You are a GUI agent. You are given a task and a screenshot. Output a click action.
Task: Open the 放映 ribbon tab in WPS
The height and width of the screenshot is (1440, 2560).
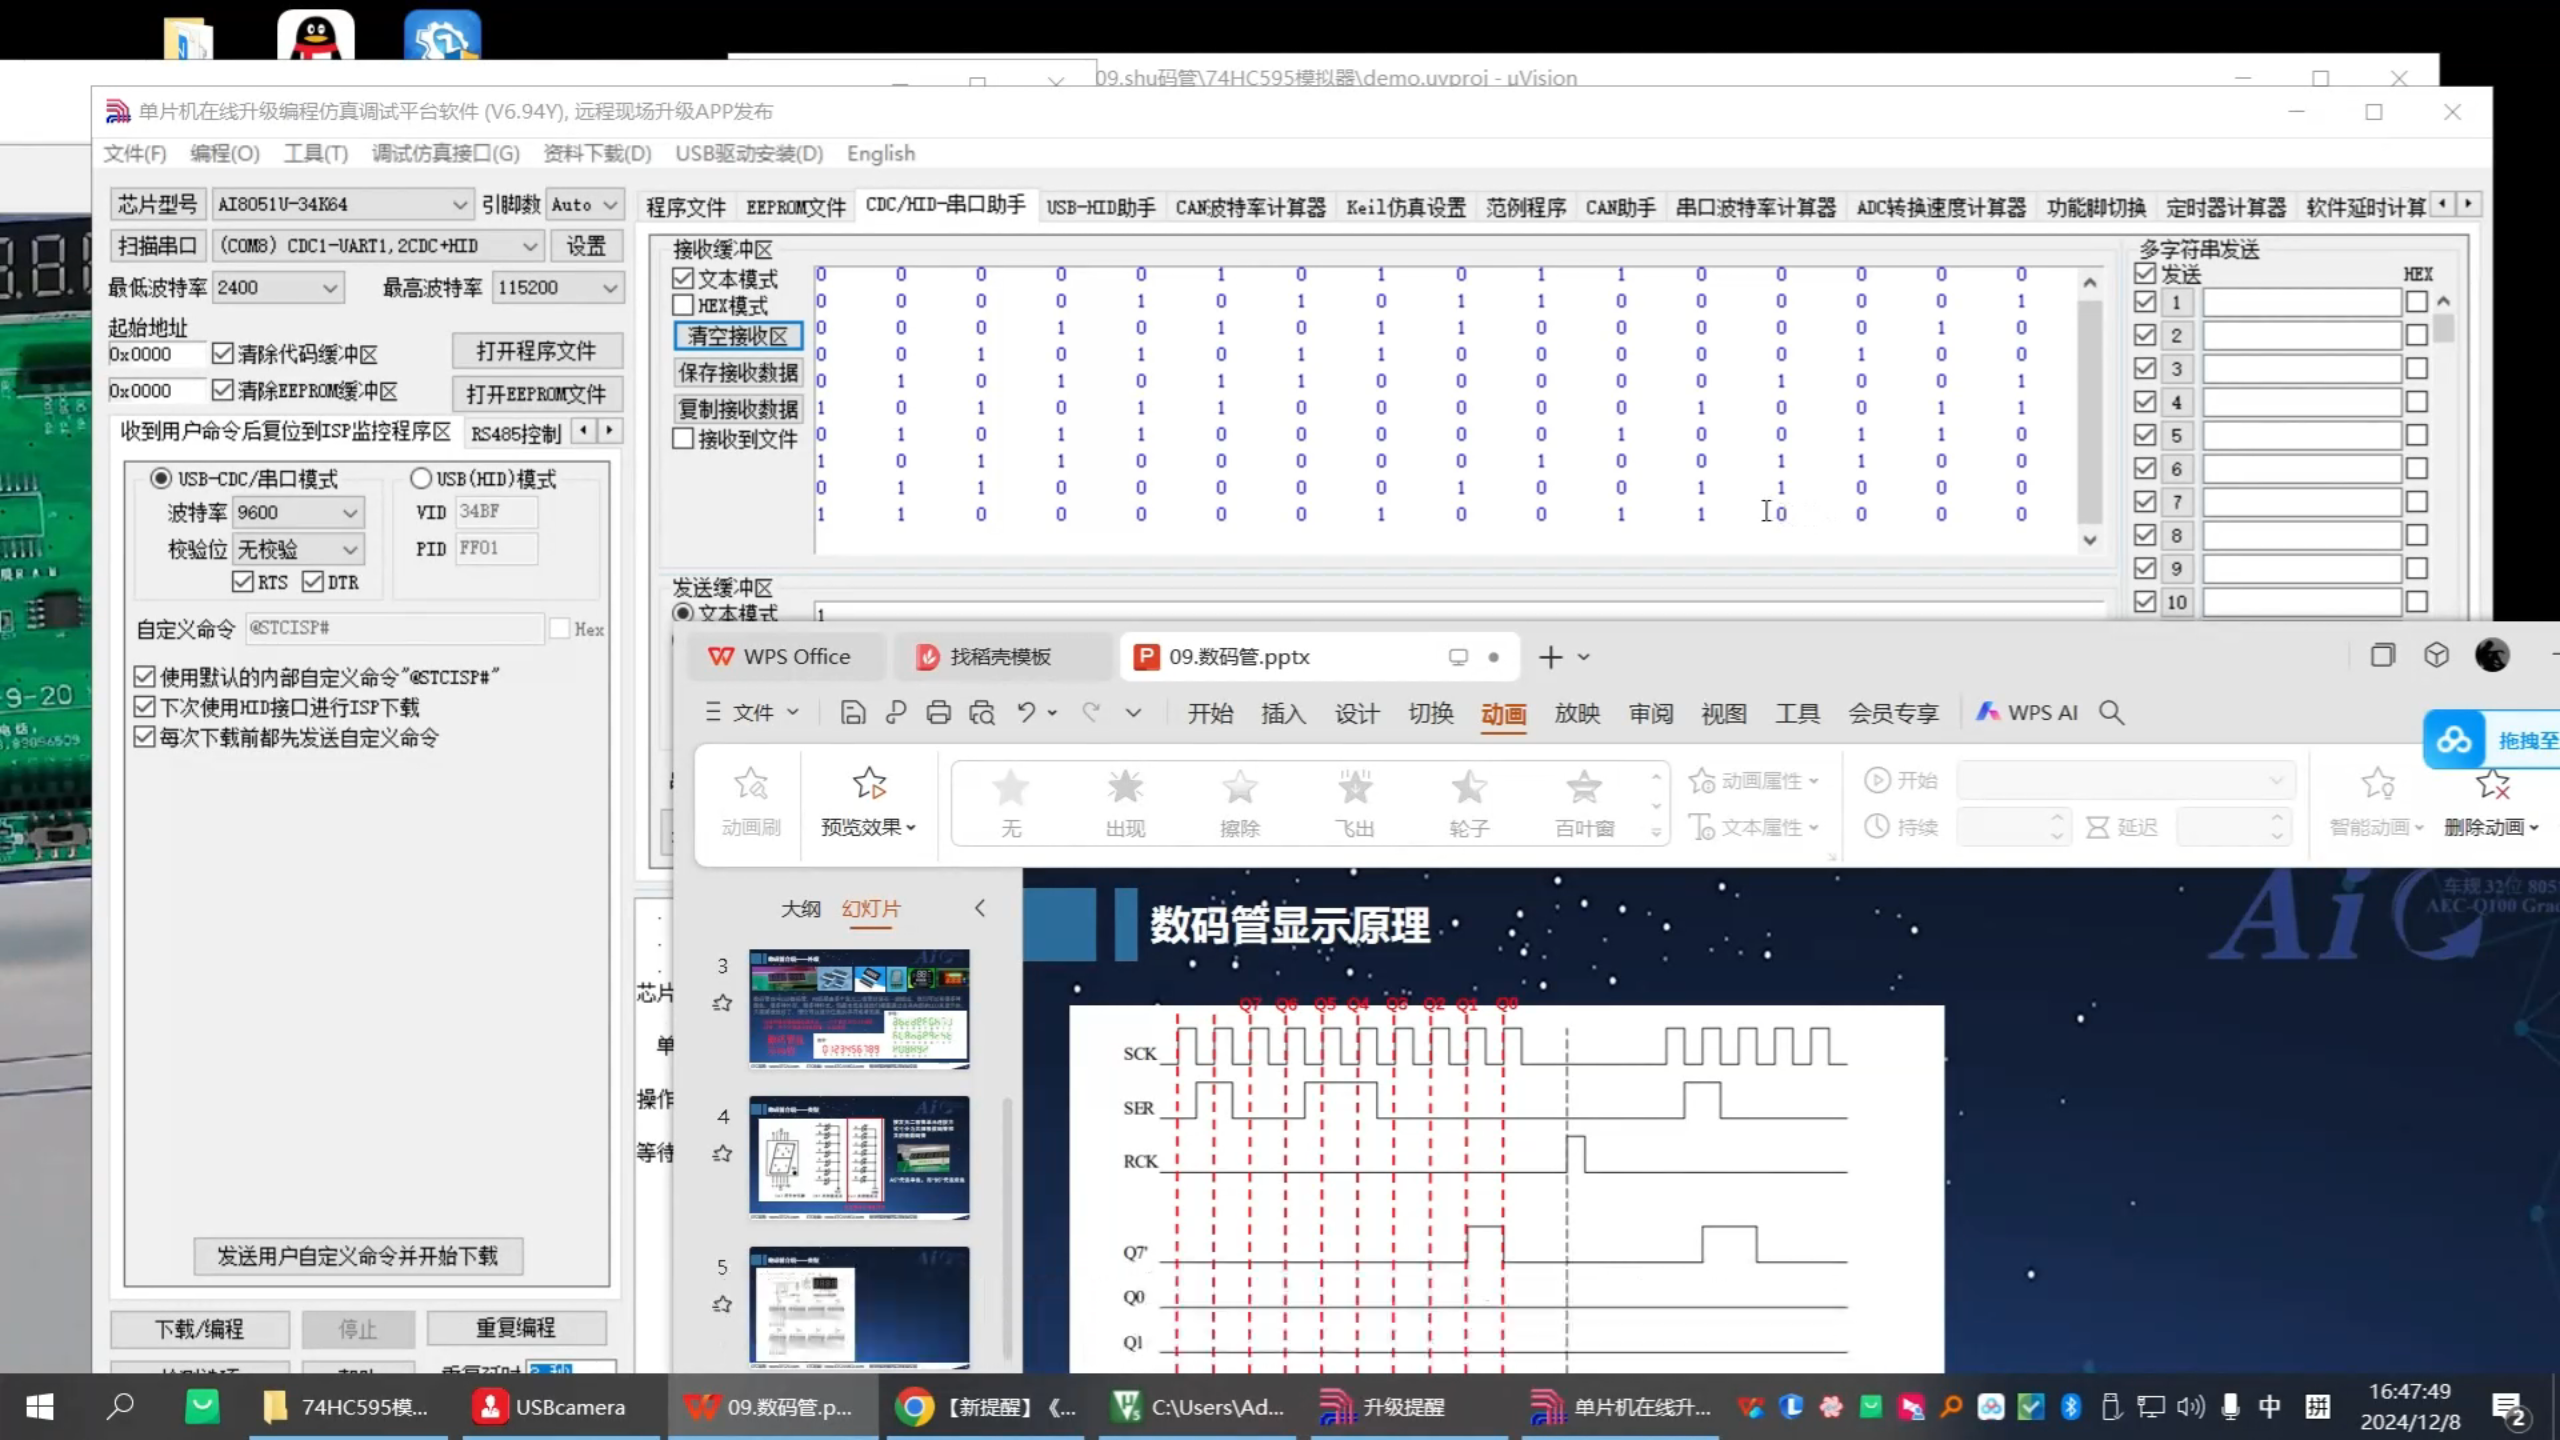[1577, 712]
